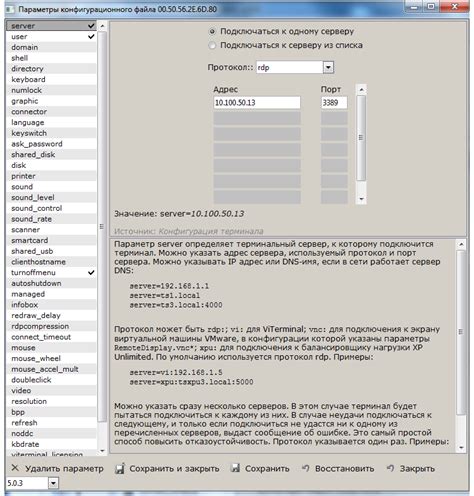474x496 pixels.
Task: Click the 'Сохранить' button
Action: coord(260,469)
